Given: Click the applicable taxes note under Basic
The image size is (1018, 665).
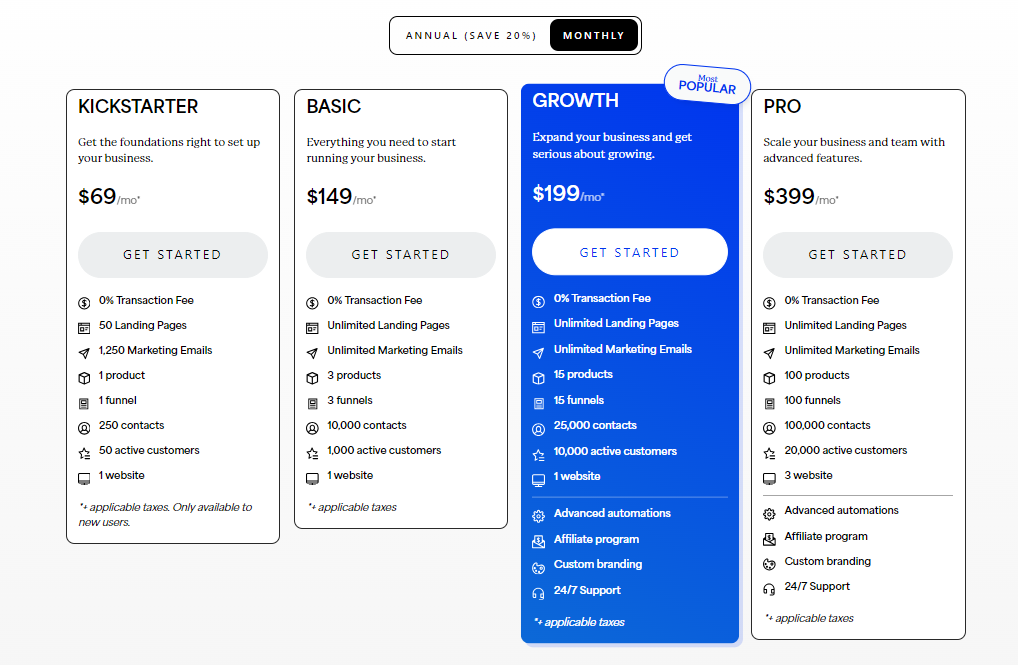Looking at the screenshot, I should tap(352, 507).
